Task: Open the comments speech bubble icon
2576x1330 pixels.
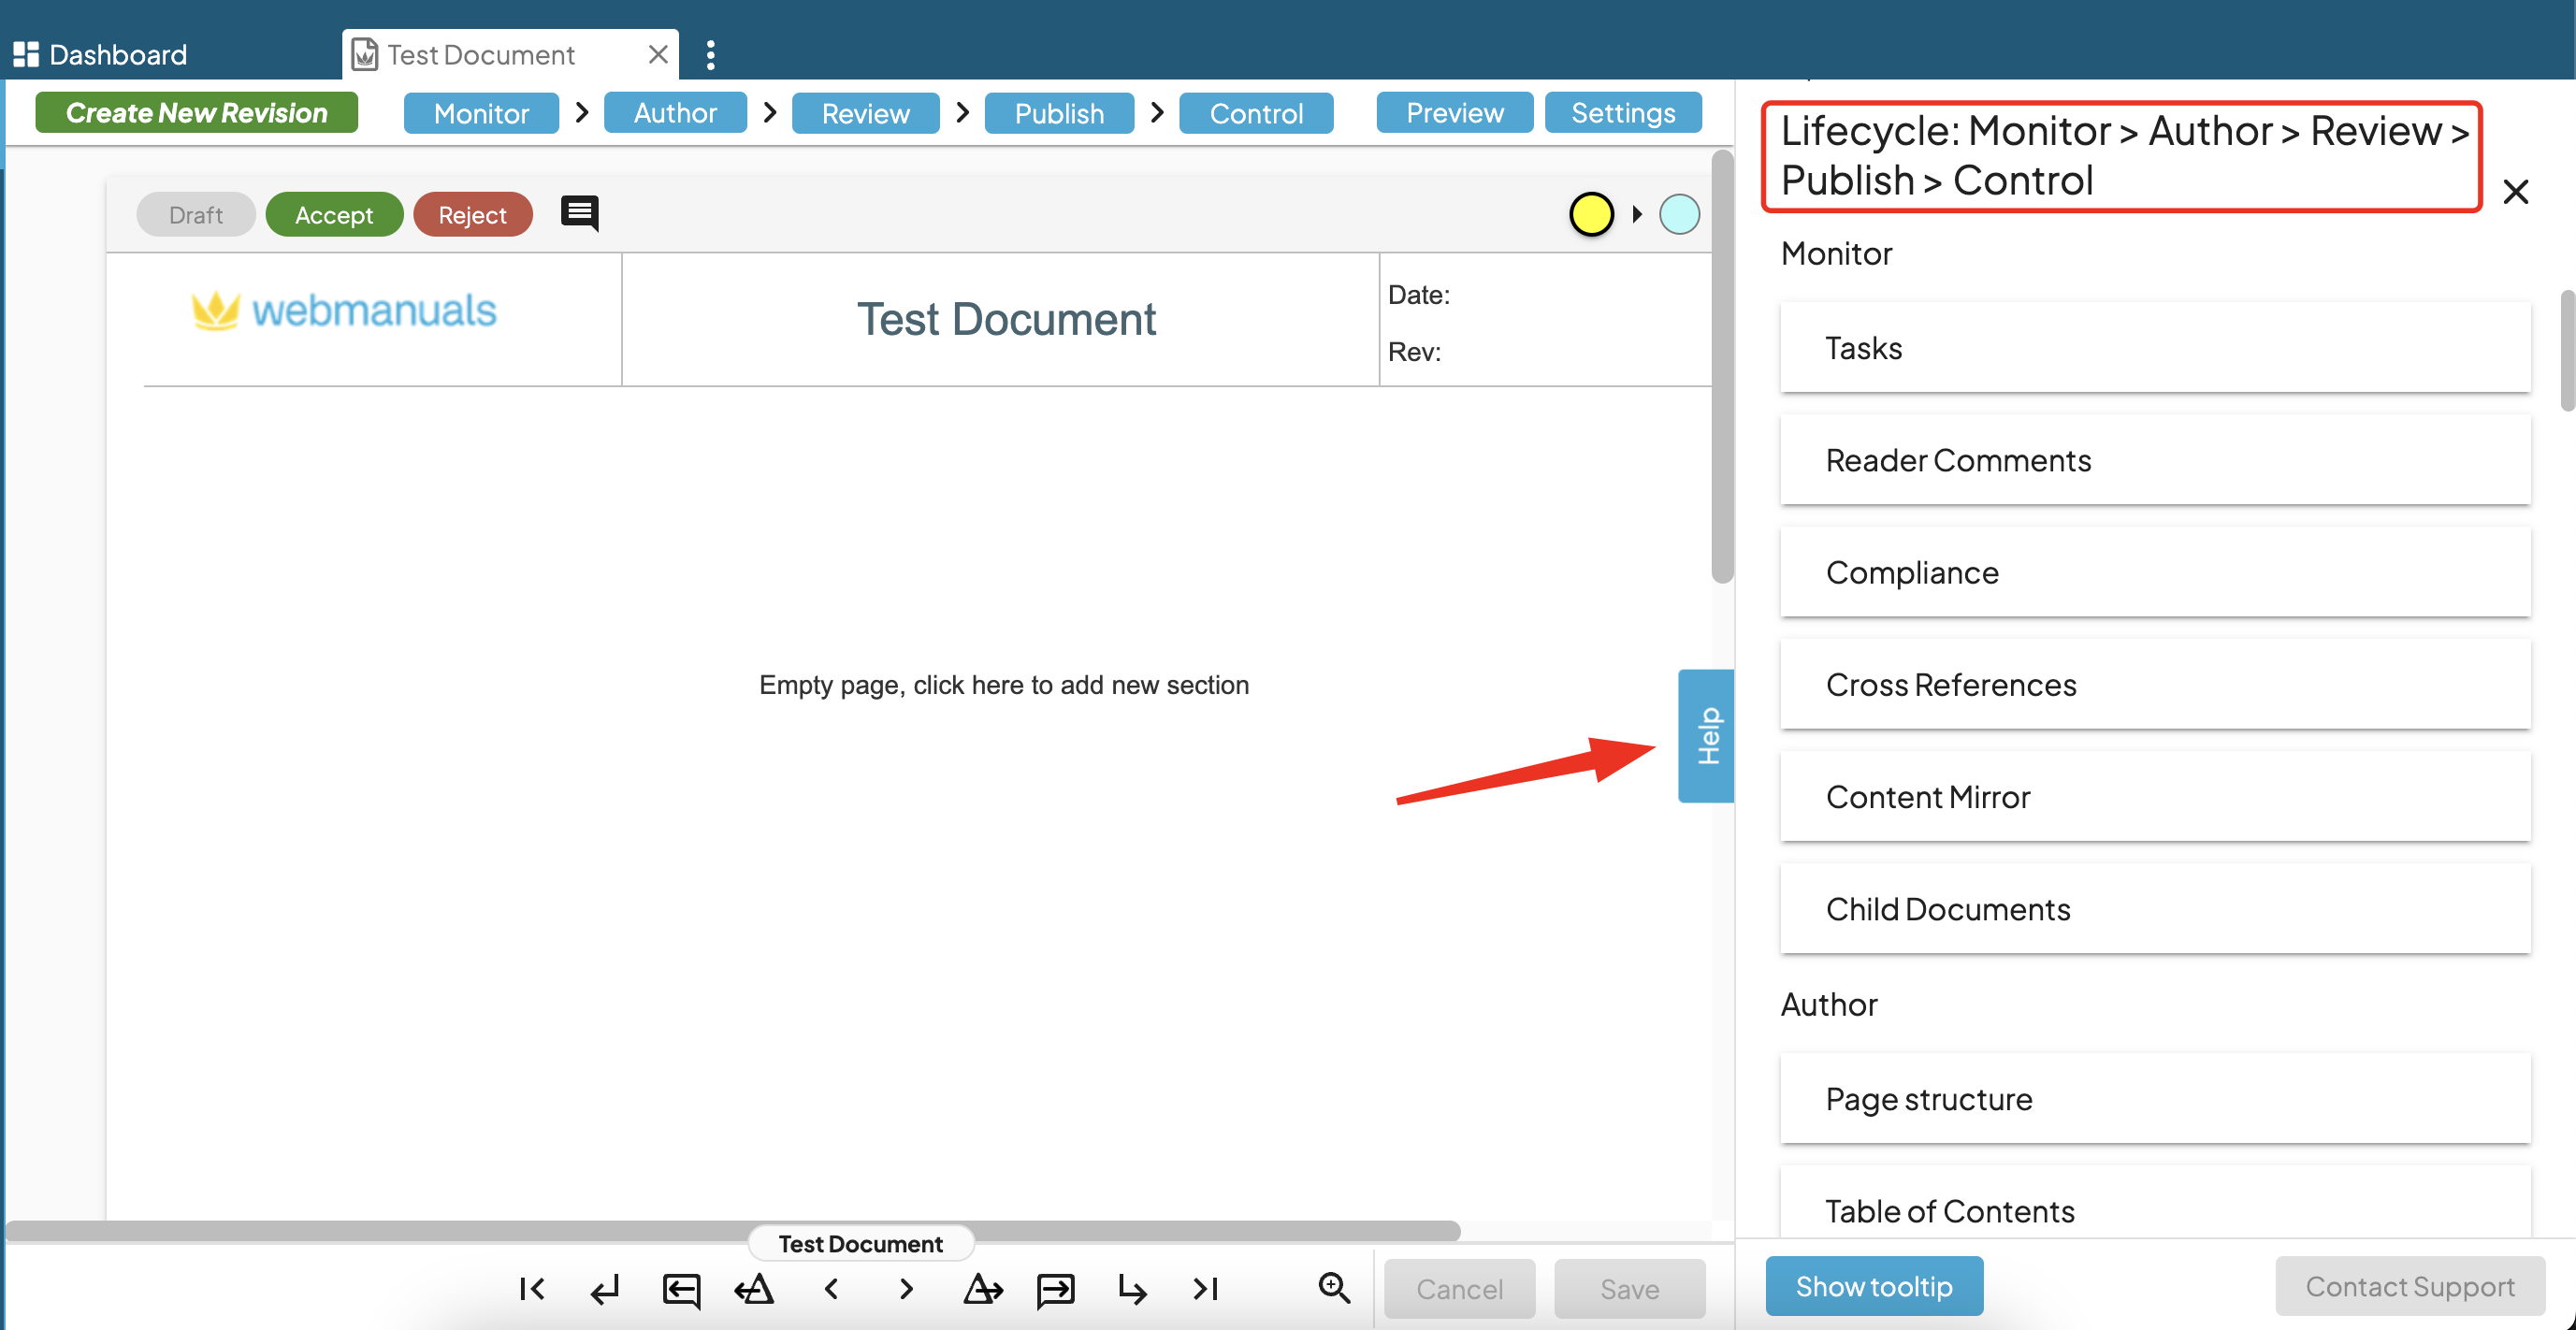Action: 579,213
